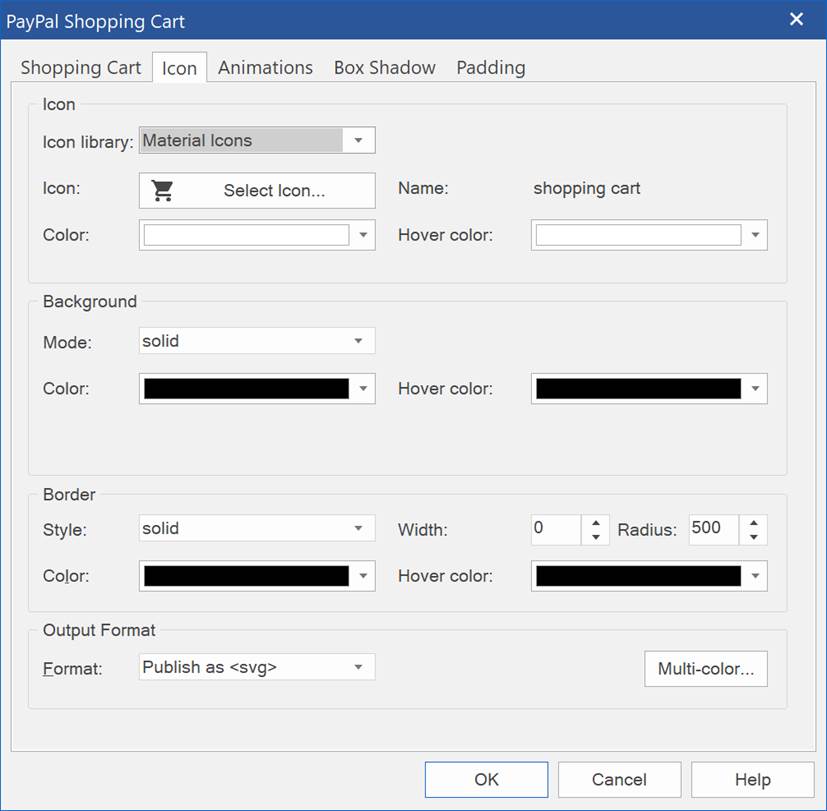Viewport: 827px width, 811px height.
Task: Pick the Border hover color swatch
Action: [x=638, y=576]
